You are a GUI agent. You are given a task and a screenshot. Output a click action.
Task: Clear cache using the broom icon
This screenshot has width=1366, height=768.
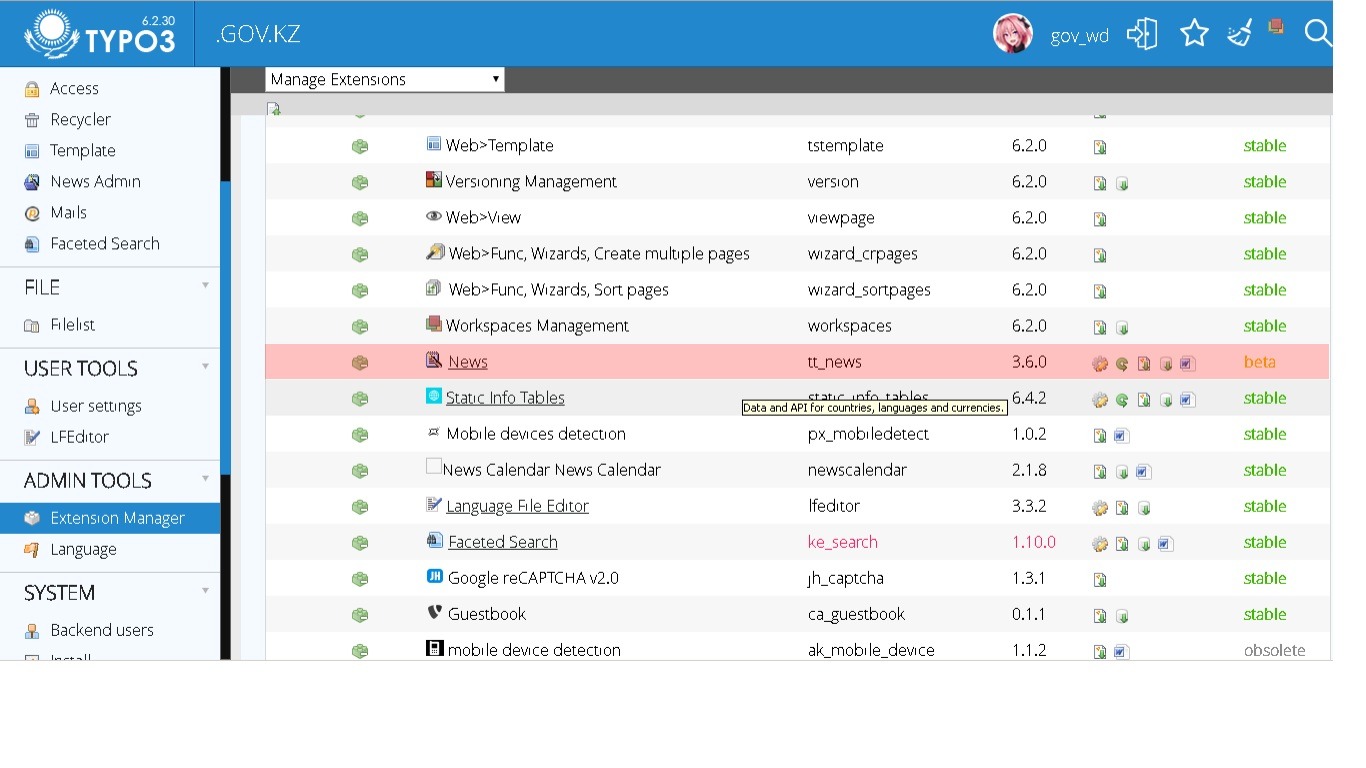[x=1240, y=34]
